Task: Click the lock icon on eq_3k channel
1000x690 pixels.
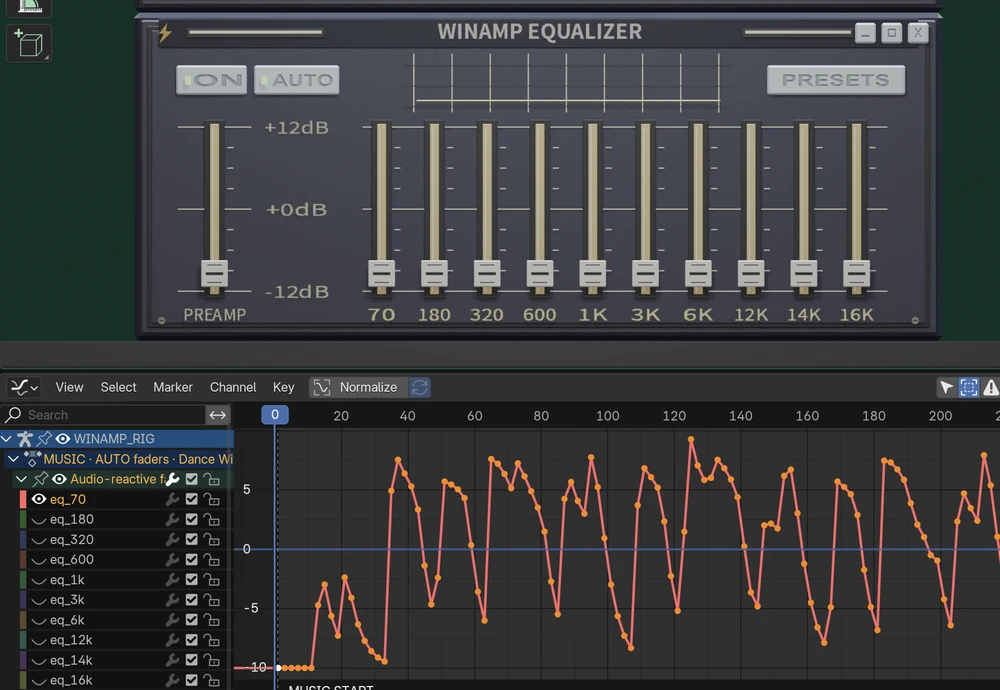Action: [x=211, y=600]
